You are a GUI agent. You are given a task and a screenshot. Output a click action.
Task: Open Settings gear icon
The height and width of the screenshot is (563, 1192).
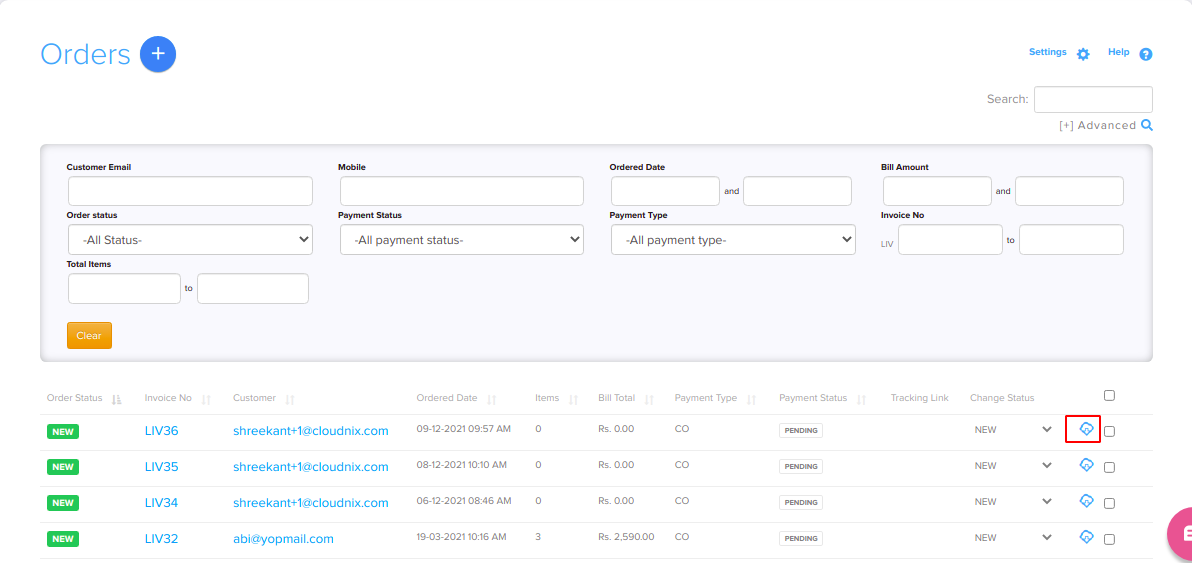(1083, 54)
